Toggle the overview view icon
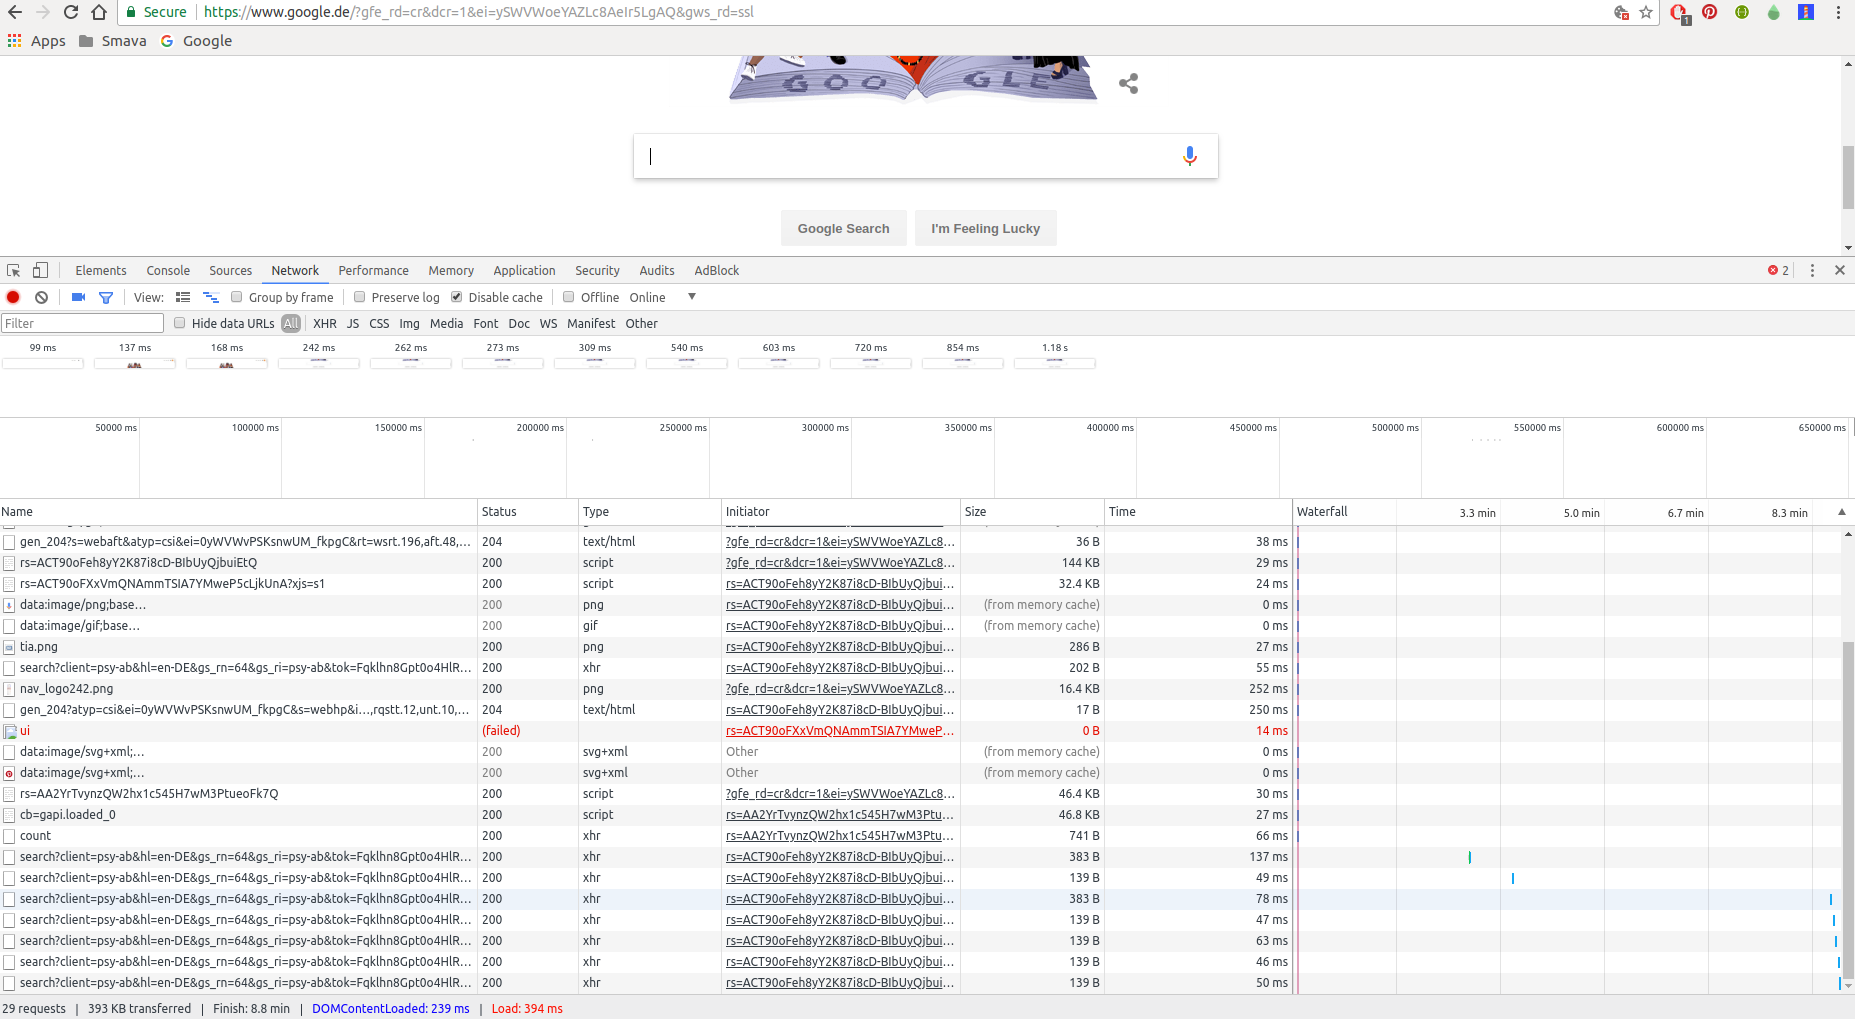Screen dimensions: 1855x1019 pos(211,297)
